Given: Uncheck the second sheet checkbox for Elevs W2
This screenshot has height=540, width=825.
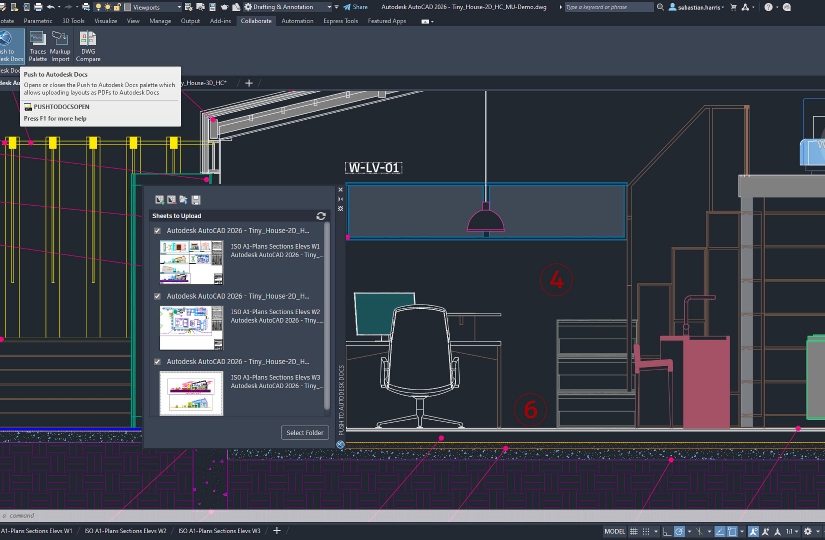Looking at the screenshot, I should (x=157, y=296).
